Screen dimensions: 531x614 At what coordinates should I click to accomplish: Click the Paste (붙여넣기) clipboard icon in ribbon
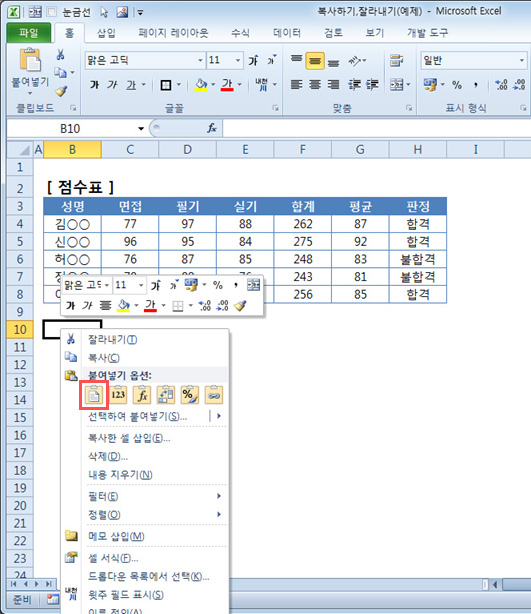click(30, 60)
